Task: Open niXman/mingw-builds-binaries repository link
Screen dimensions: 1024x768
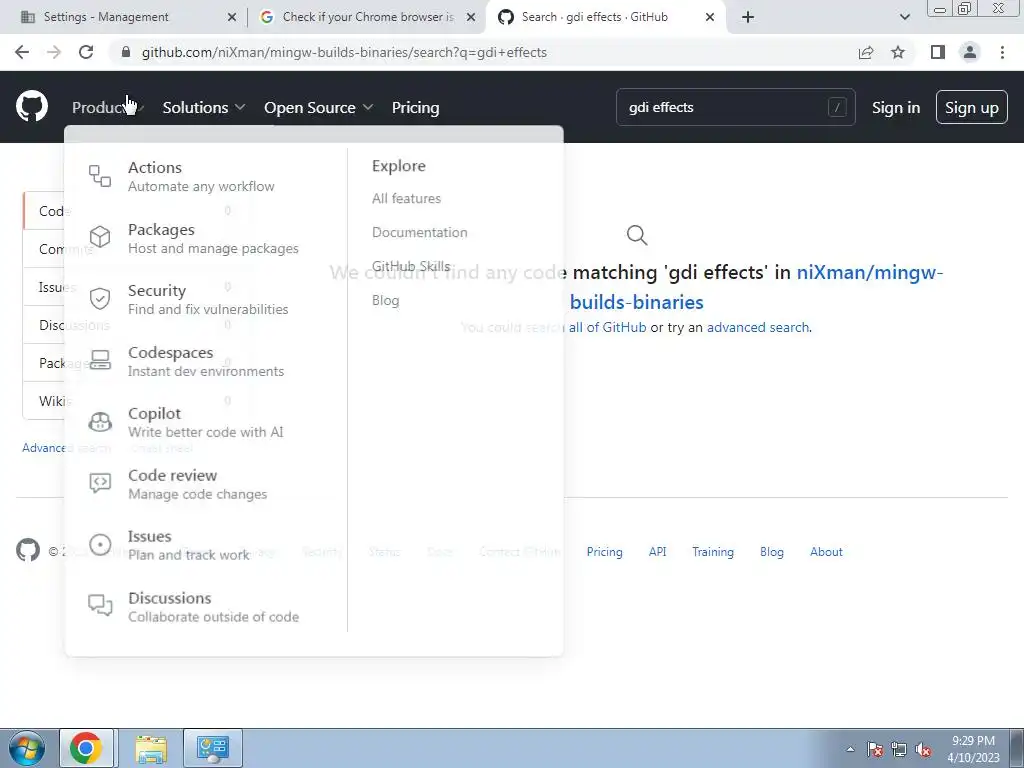Action: tap(757, 287)
